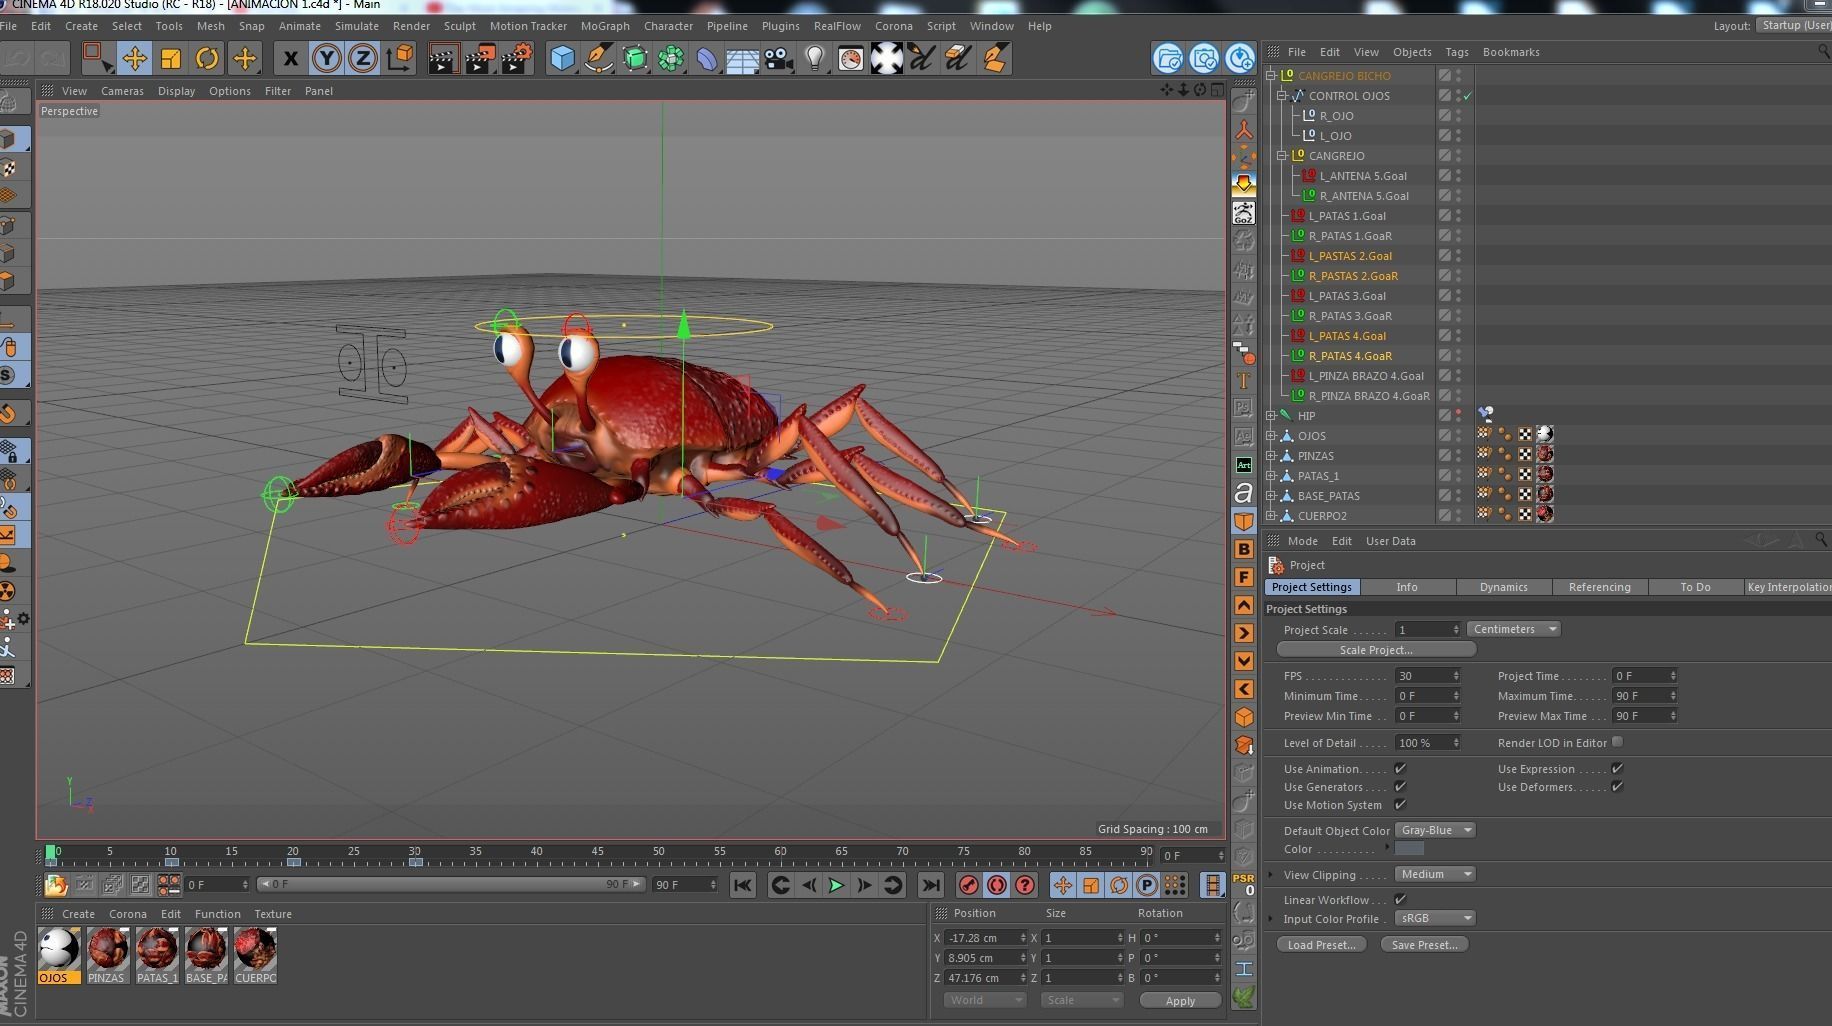Viewport: 1832px width, 1026px height.
Task: Enable Render LOD in Editor
Action: [1617, 742]
